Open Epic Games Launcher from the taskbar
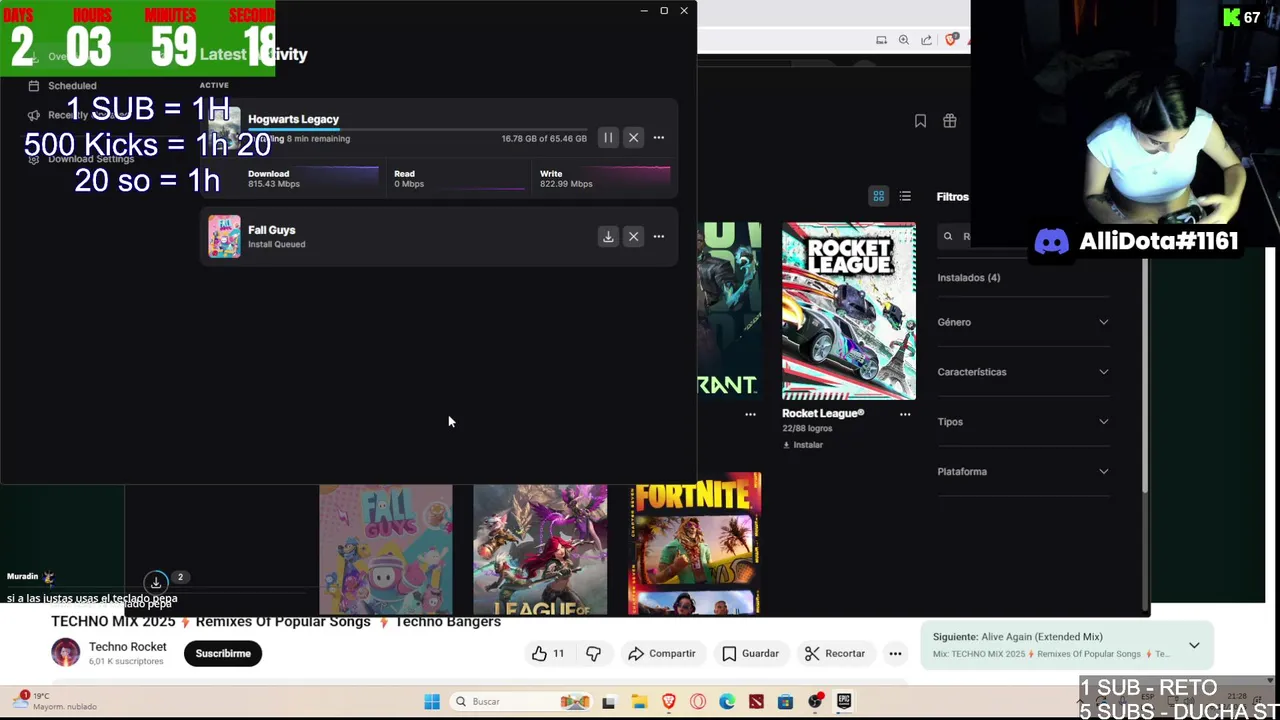The width and height of the screenshot is (1280, 720). point(844,702)
